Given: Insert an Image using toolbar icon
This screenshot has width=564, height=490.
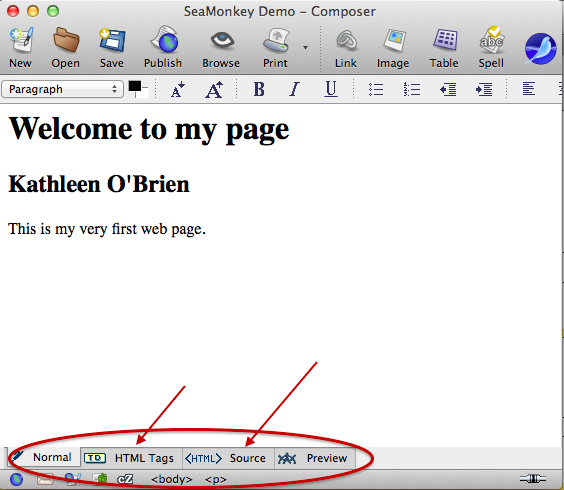Looking at the screenshot, I should click(395, 40).
